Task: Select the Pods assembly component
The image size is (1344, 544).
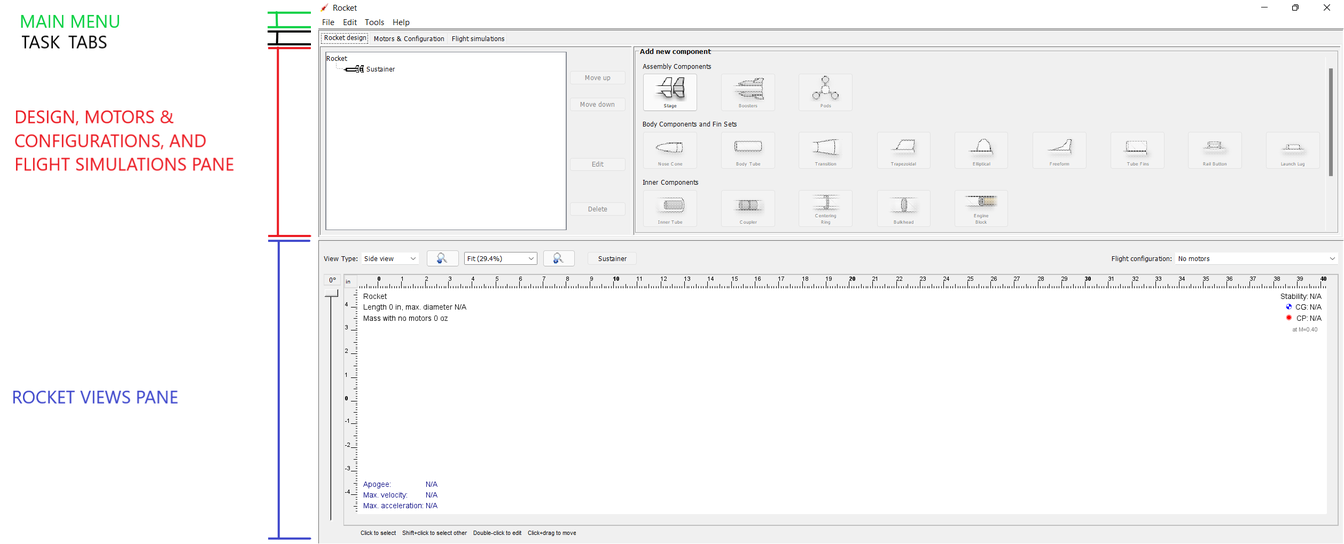Action: (x=825, y=92)
